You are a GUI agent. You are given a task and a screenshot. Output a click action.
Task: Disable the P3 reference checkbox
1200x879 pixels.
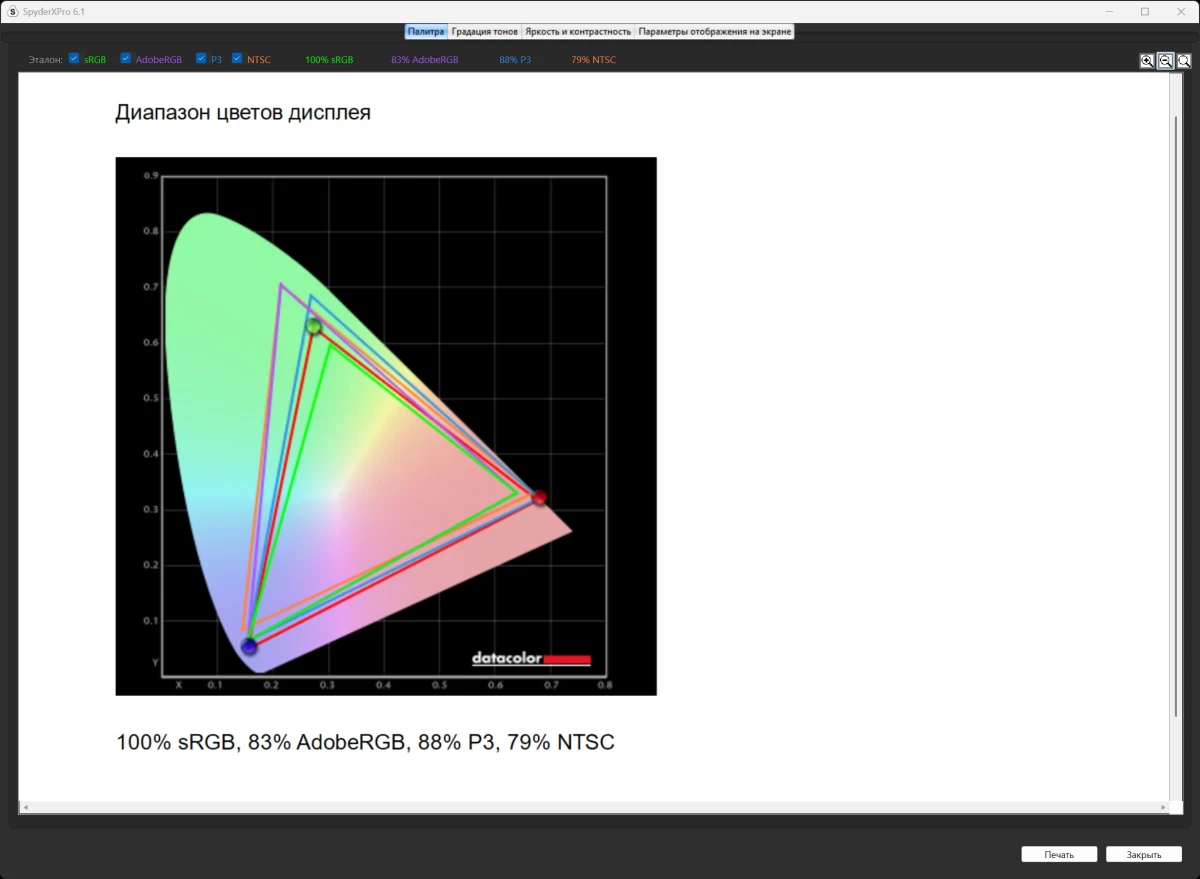point(201,59)
